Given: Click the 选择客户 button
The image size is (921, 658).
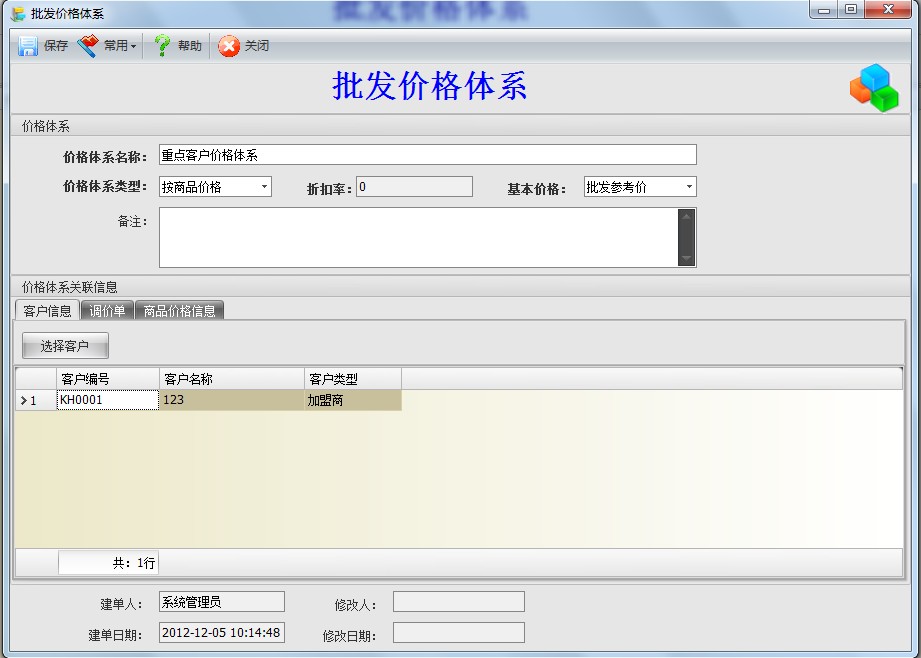Looking at the screenshot, I should click(65, 345).
